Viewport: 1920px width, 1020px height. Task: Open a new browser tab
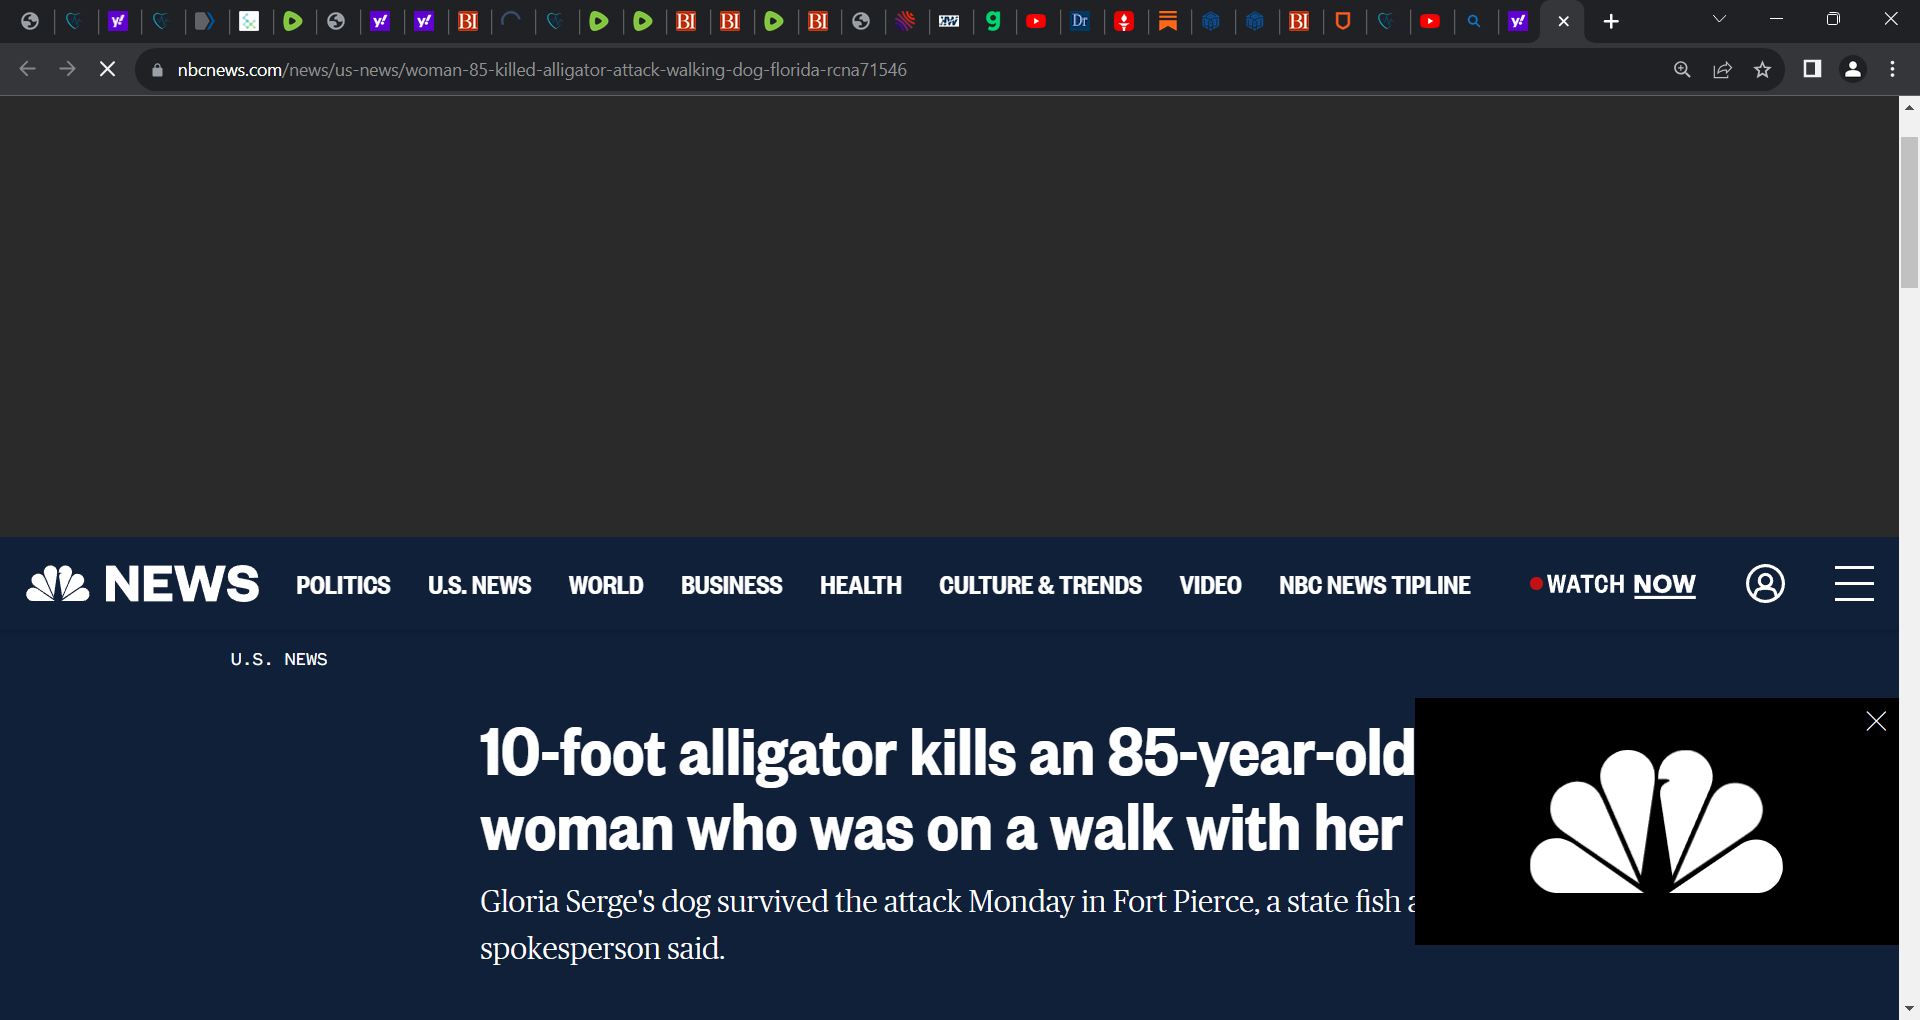tap(1611, 21)
